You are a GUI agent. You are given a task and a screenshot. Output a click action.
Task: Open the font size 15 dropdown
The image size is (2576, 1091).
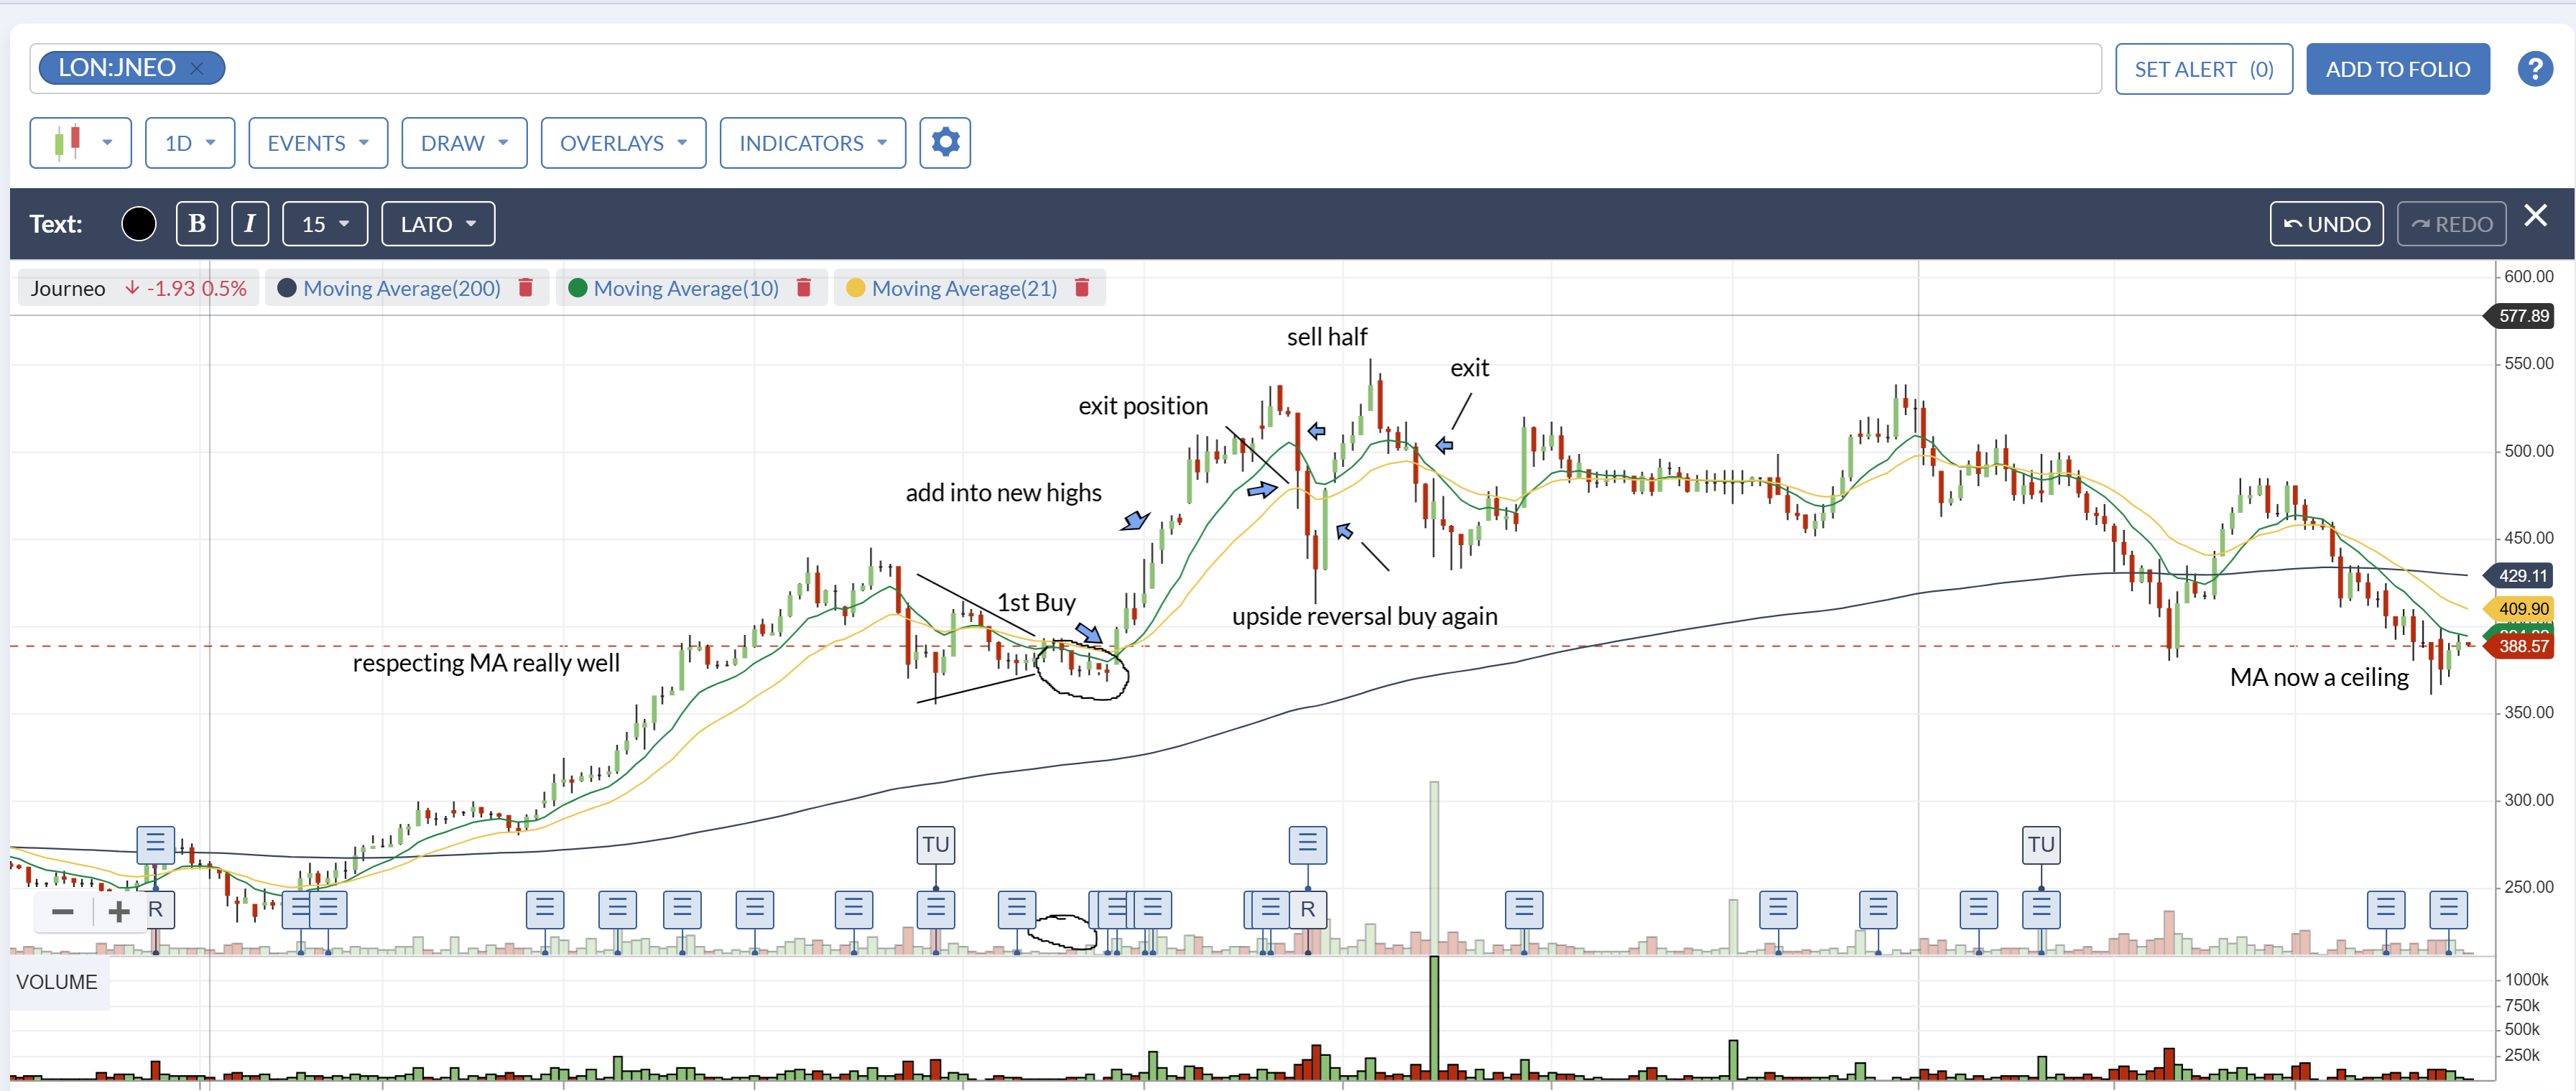click(325, 224)
